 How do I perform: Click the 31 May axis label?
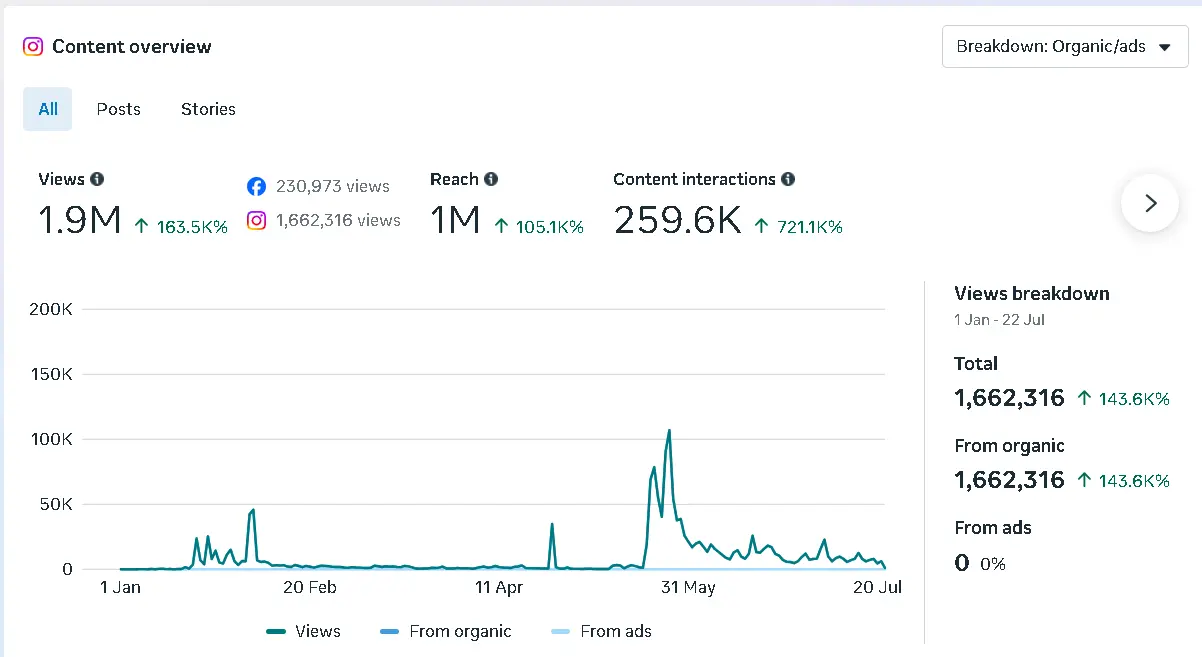tap(688, 588)
